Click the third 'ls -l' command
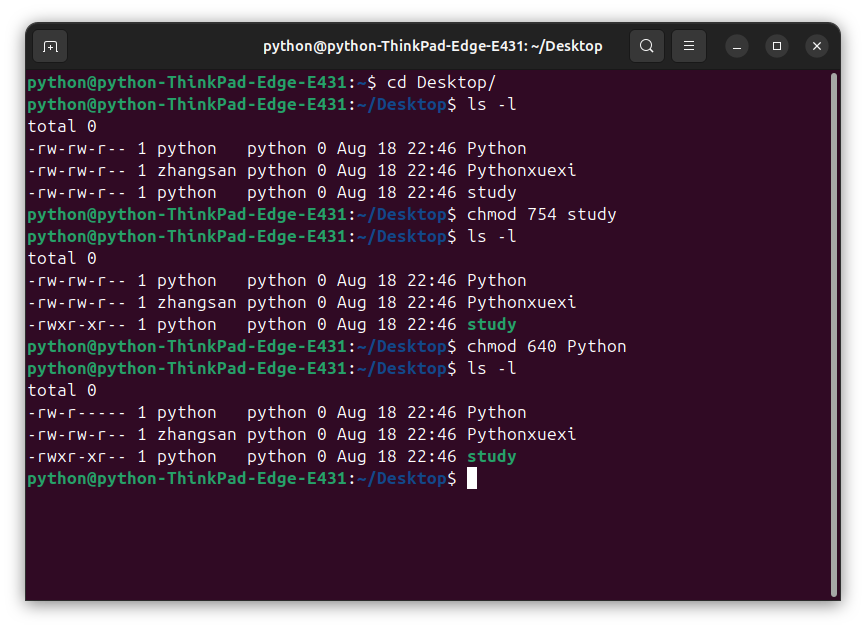866x629 pixels. click(492, 369)
